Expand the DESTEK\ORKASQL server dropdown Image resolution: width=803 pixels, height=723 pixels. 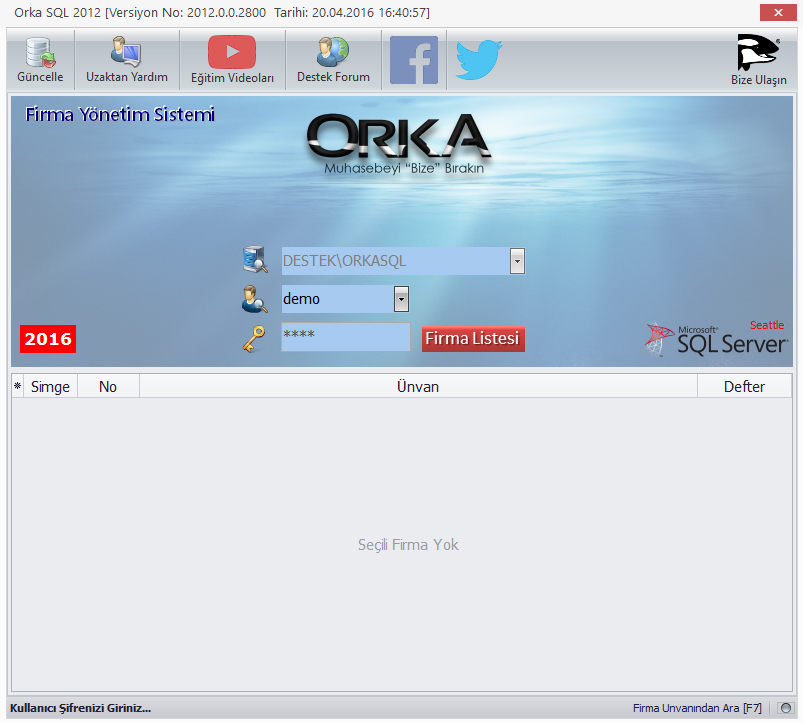[x=517, y=261]
